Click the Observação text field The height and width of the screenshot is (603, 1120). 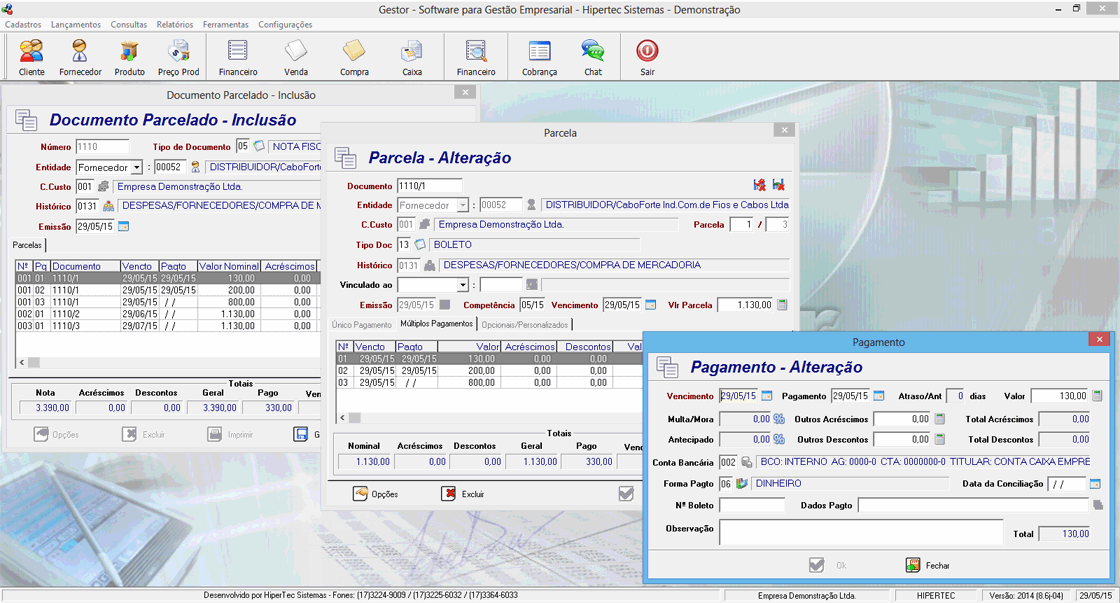pyautogui.click(x=861, y=532)
